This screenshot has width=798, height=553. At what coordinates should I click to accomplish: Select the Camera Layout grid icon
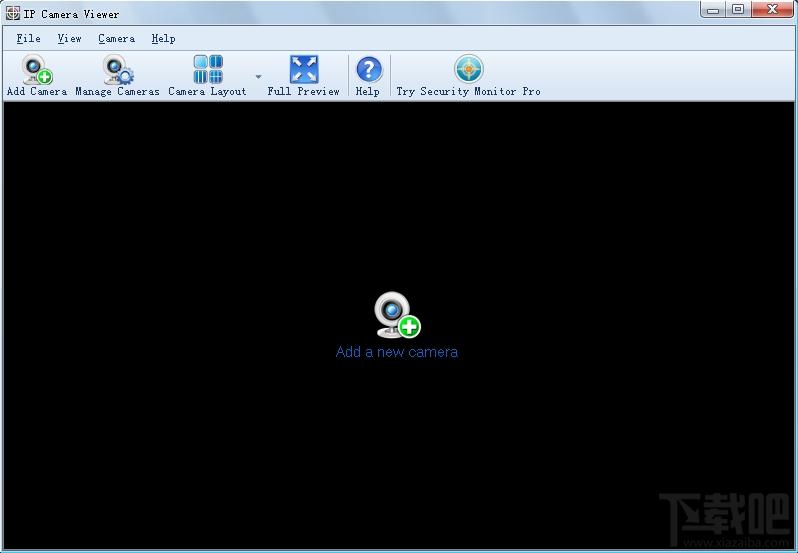click(x=208, y=69)
